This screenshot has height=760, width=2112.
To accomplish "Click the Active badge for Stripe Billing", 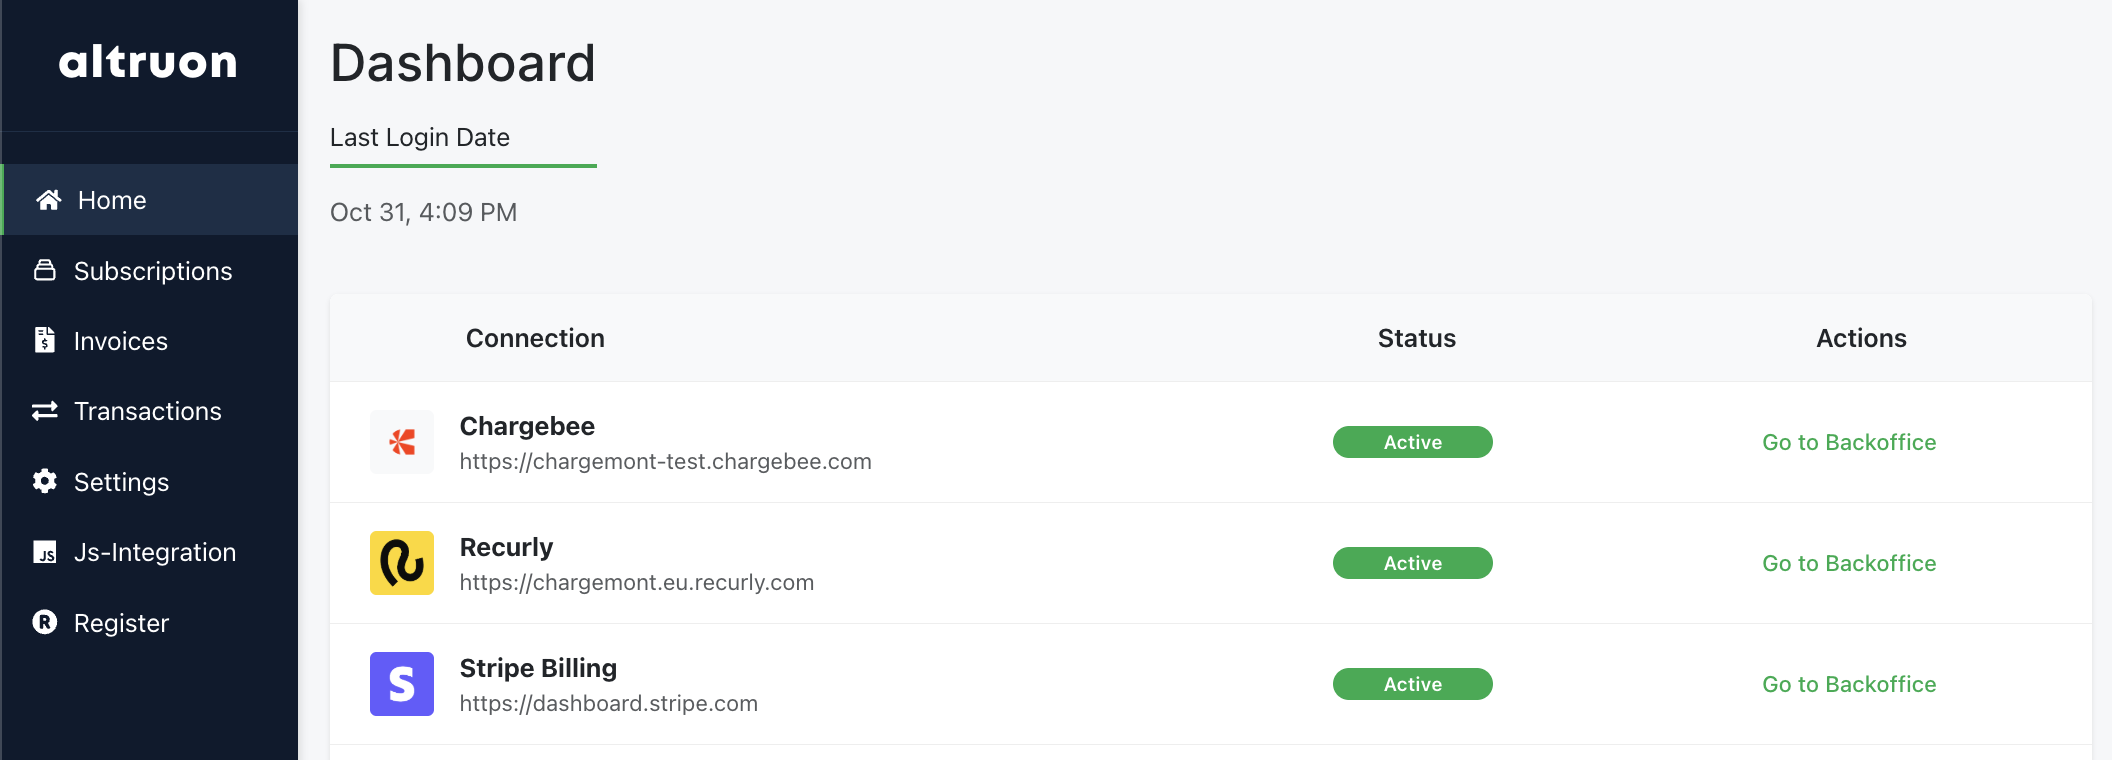I will [x=1411, y=684].
